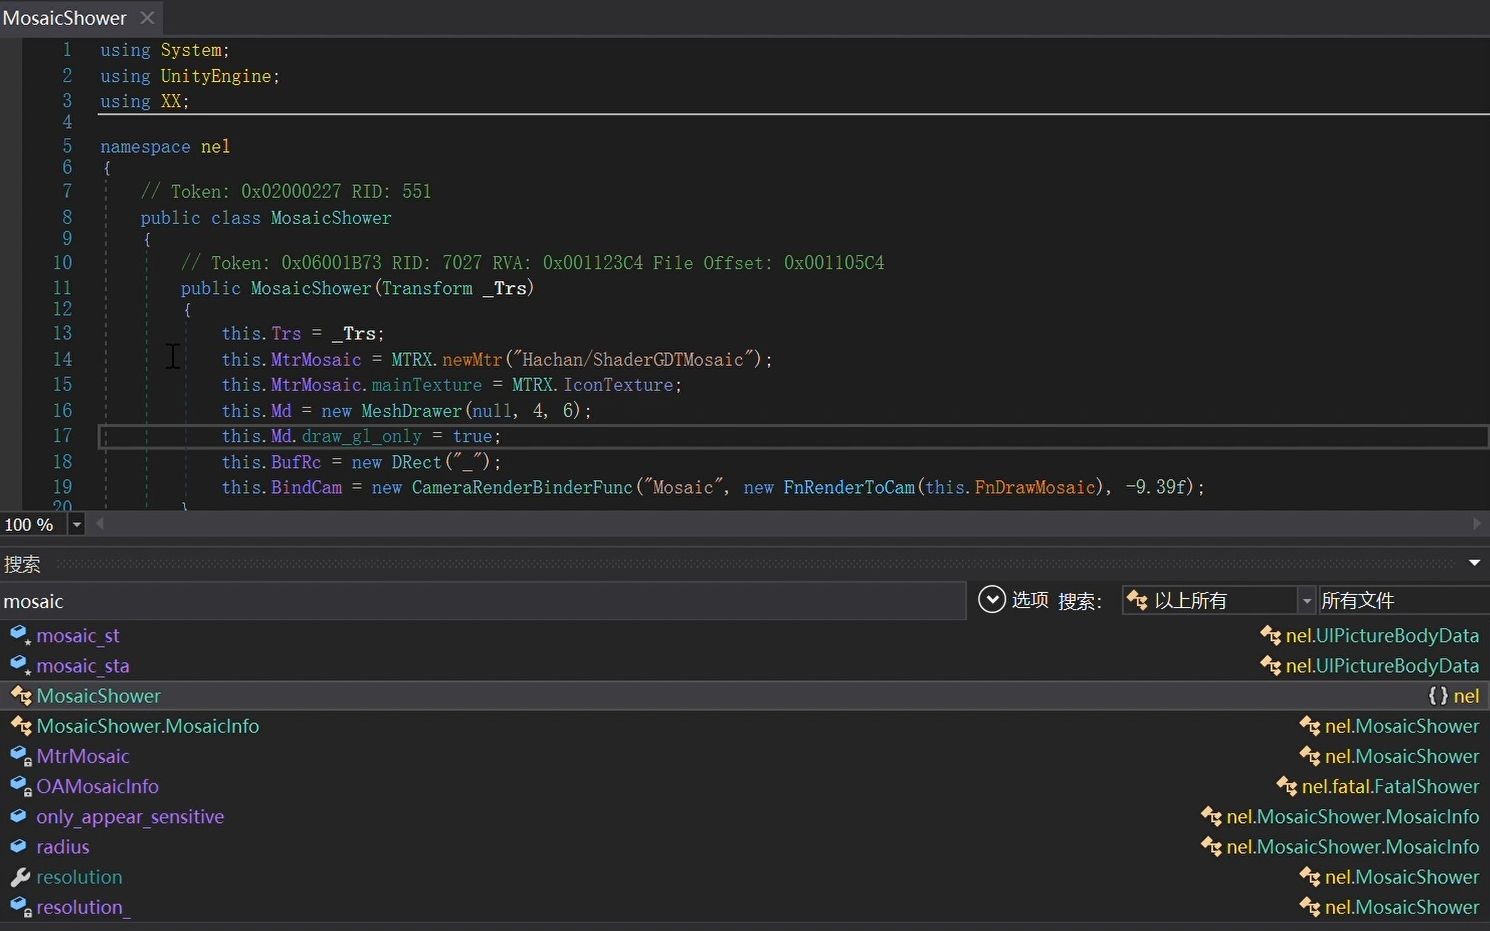Screen dimensions: 1490x931
Task: Click the icon in the 以上所有 dropdown
Action: tap(1137, 600)
